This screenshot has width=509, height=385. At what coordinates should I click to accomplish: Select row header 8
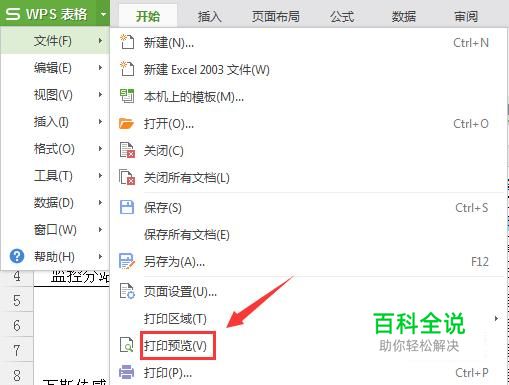coord(17,375)
